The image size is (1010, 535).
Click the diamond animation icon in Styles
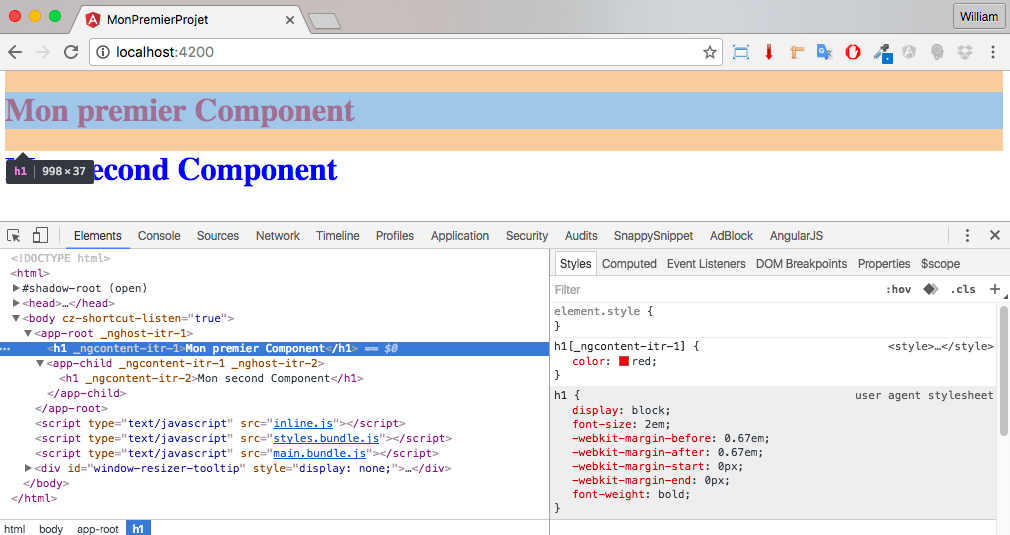pos(930,289)
